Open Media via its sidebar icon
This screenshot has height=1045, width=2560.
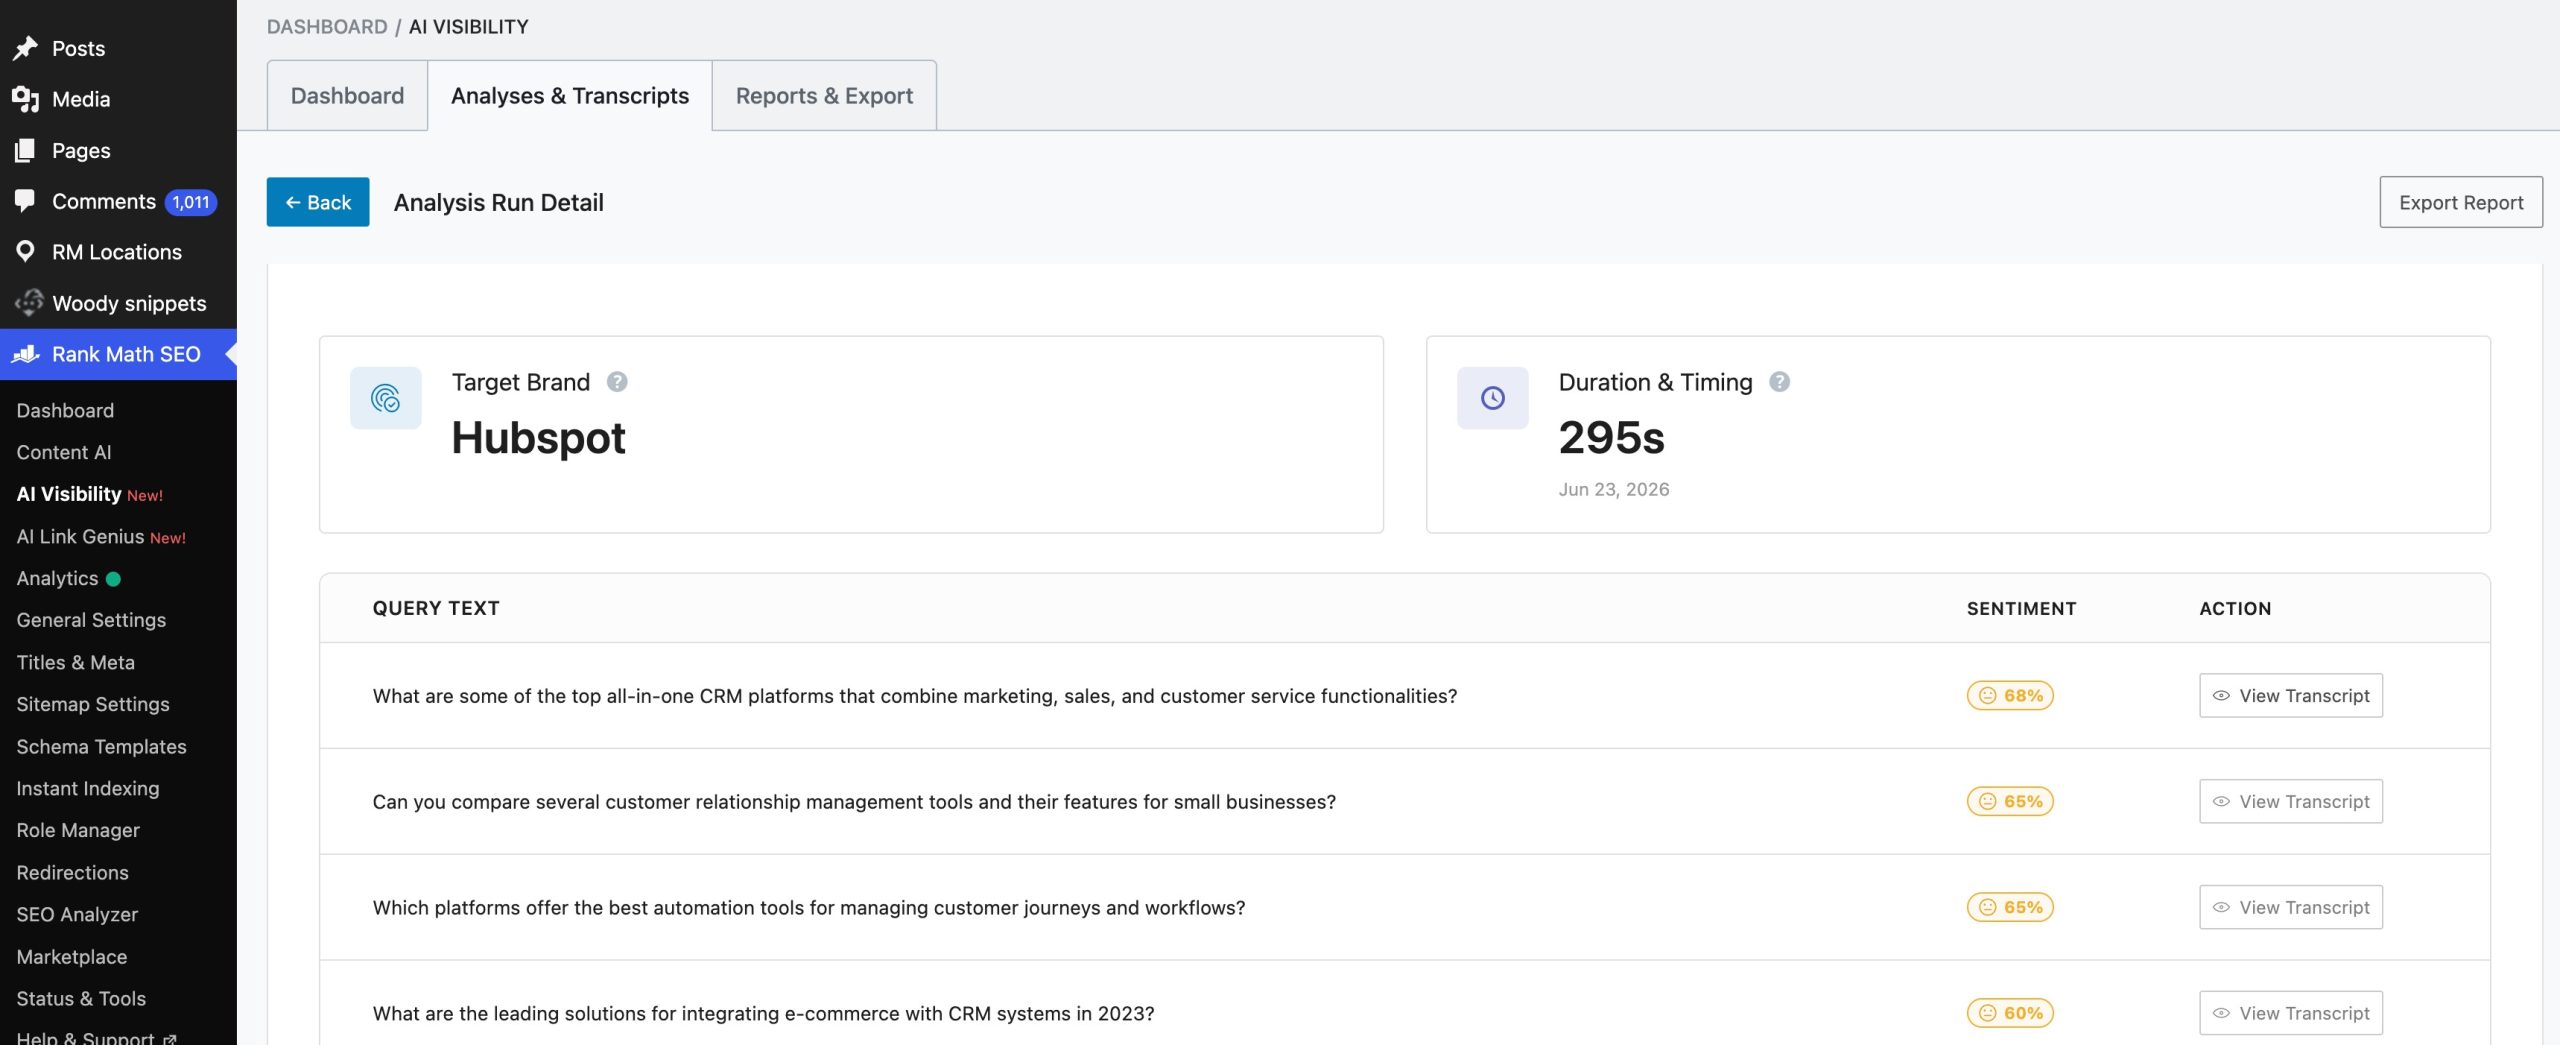tap(25, 99)
